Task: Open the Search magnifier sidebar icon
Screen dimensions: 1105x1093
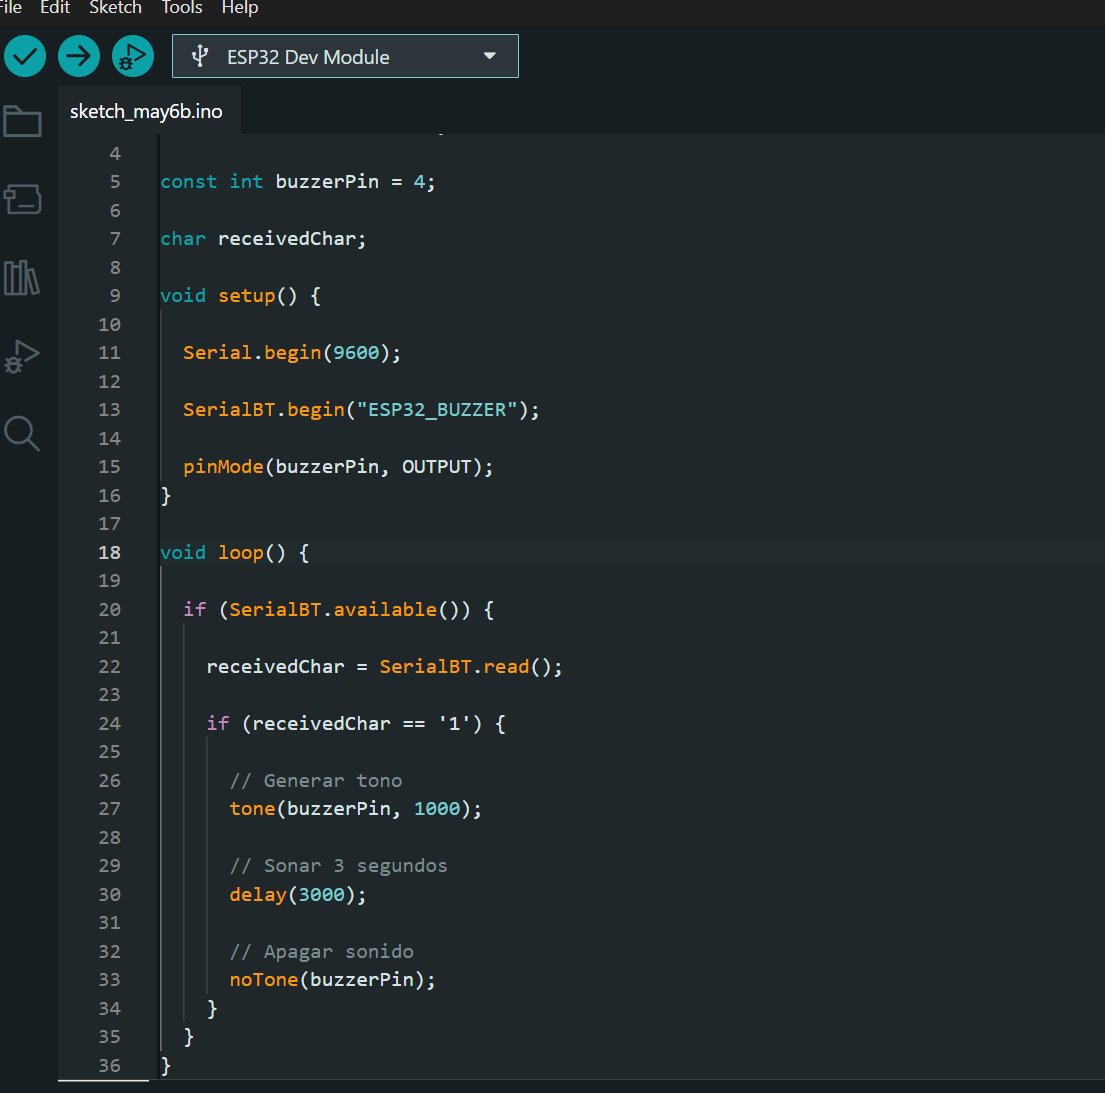Action: point(22,433)
